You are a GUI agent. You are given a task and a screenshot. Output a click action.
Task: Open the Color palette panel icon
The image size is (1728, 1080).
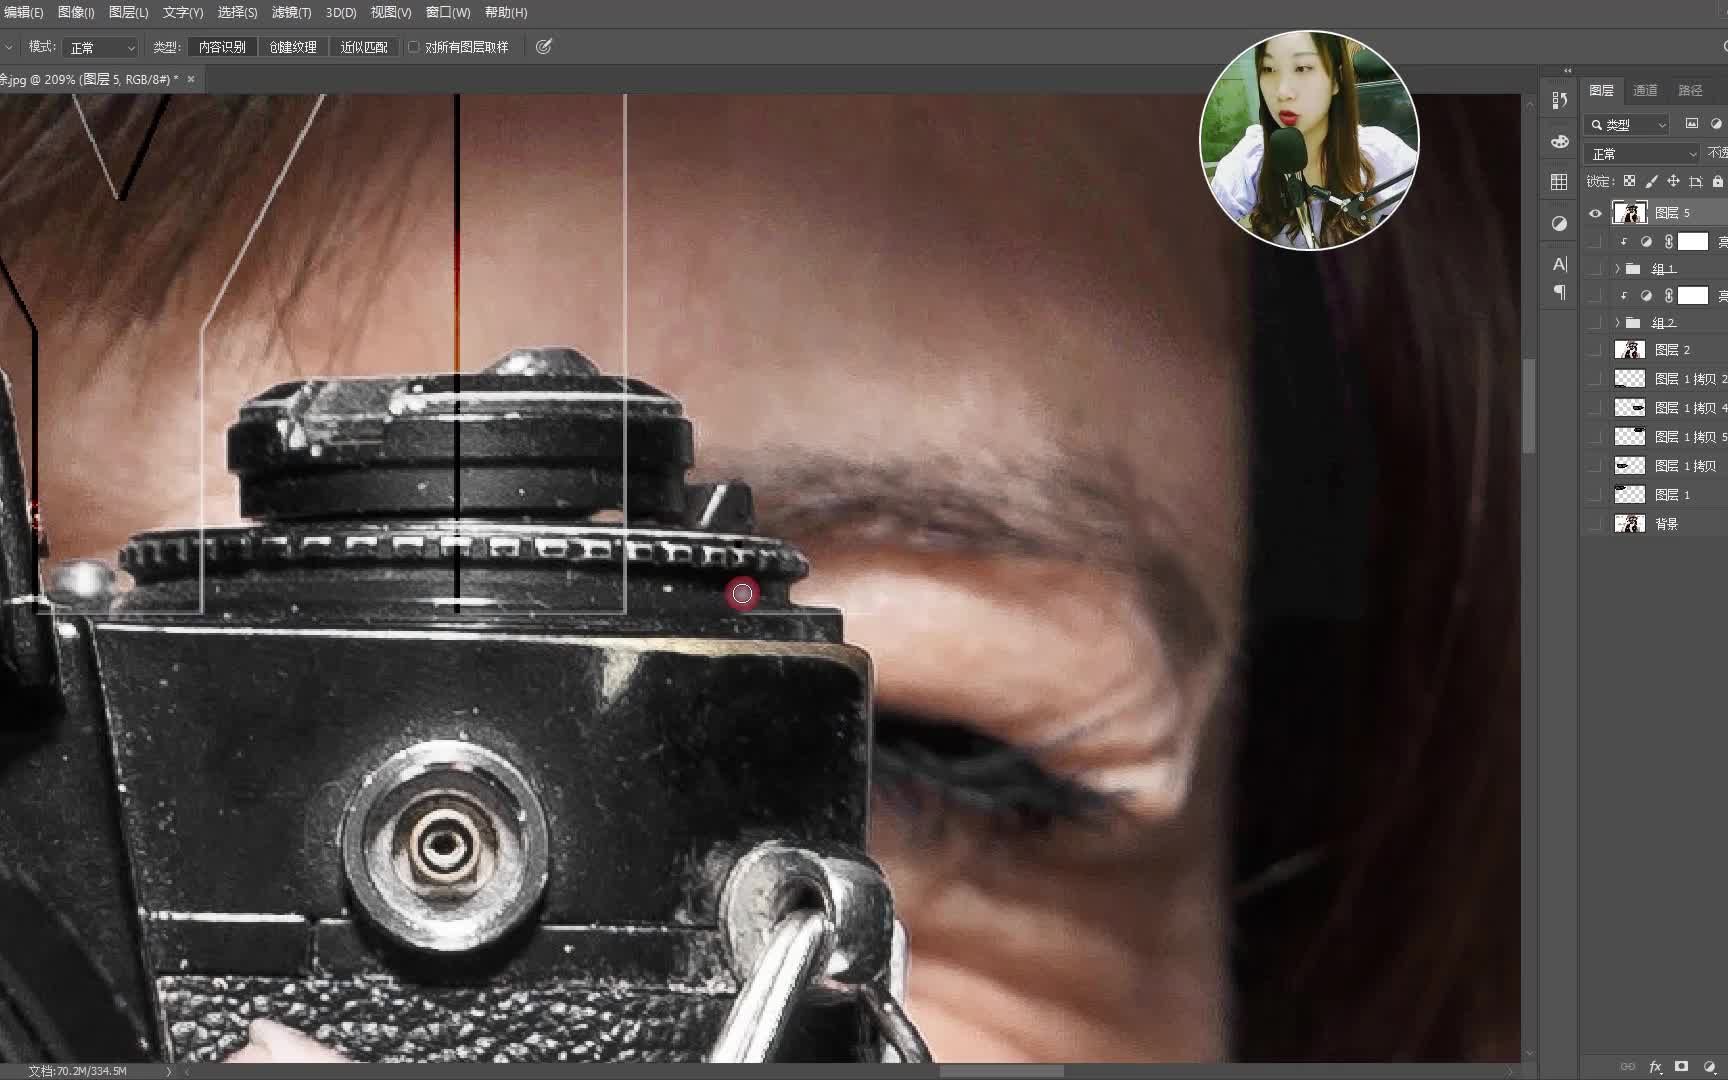point(1559,141)
